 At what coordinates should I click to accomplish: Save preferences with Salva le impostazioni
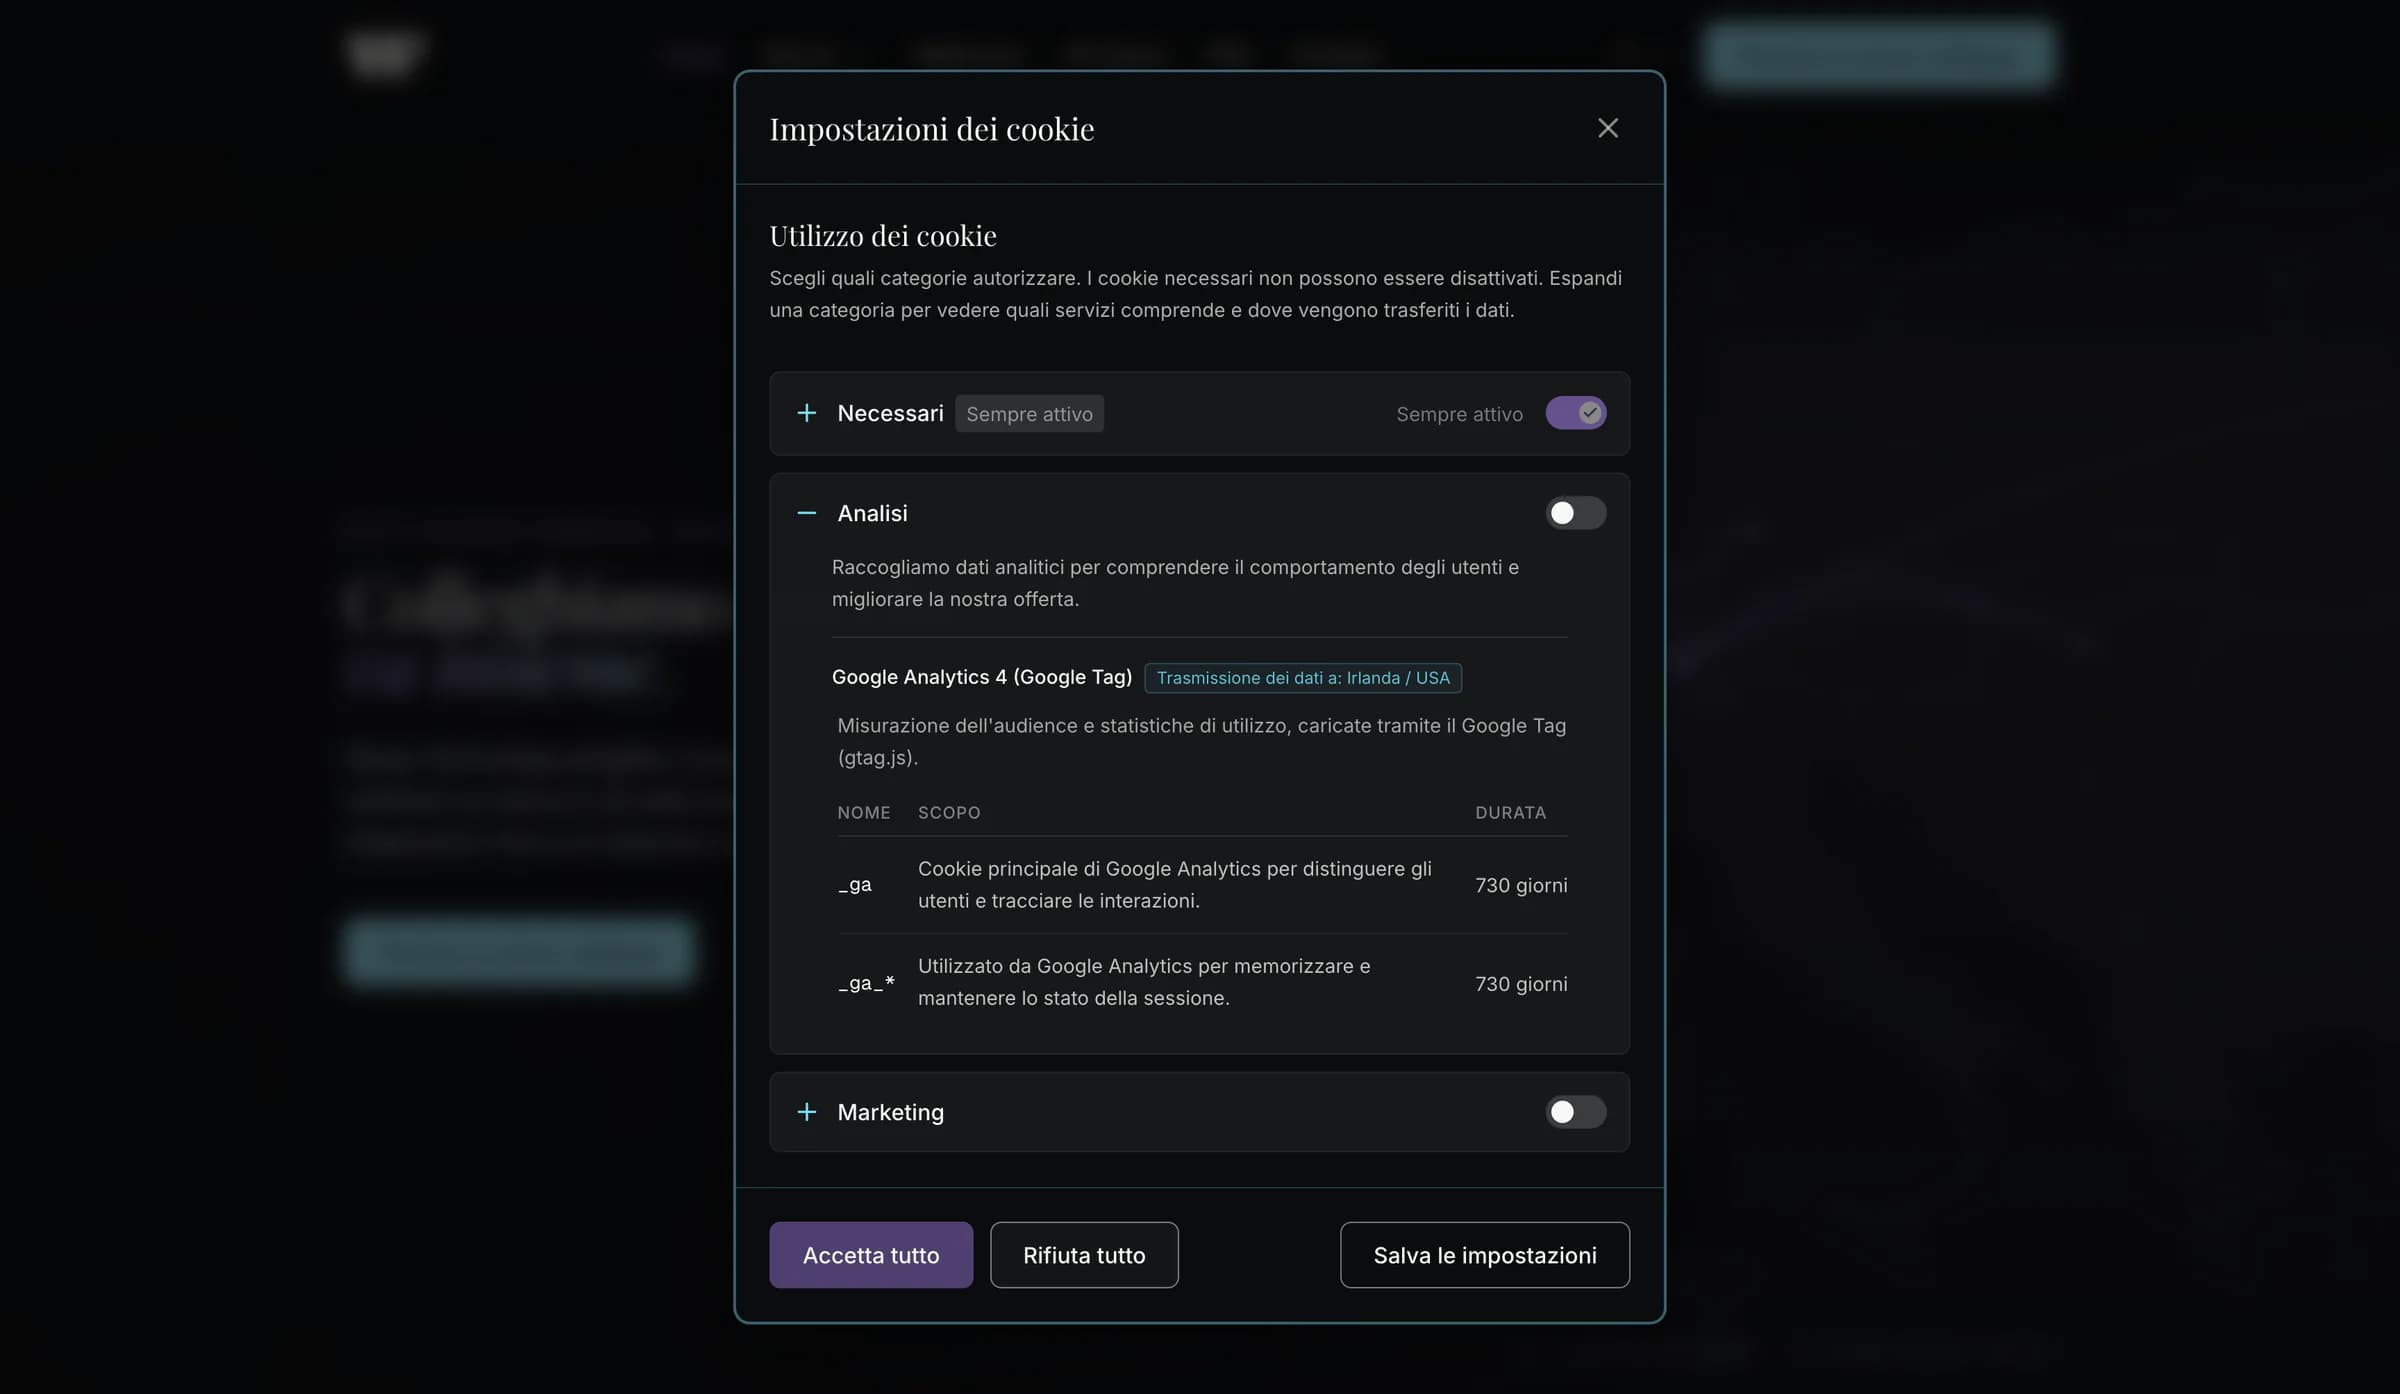coord(1484,1255)
